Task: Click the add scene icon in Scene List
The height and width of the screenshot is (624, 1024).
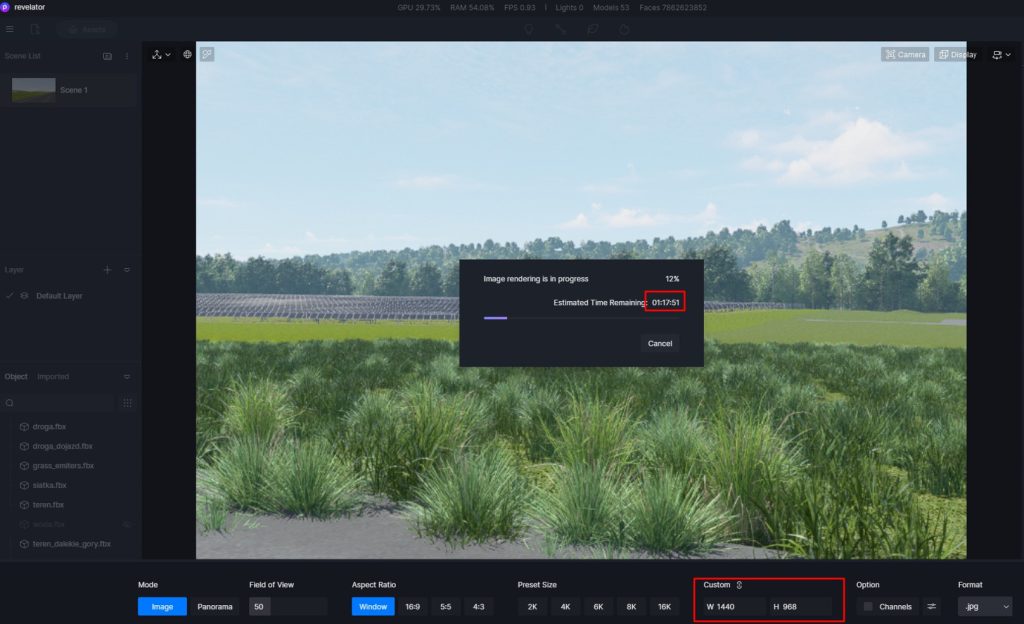Action: click(x=108, y=56)
